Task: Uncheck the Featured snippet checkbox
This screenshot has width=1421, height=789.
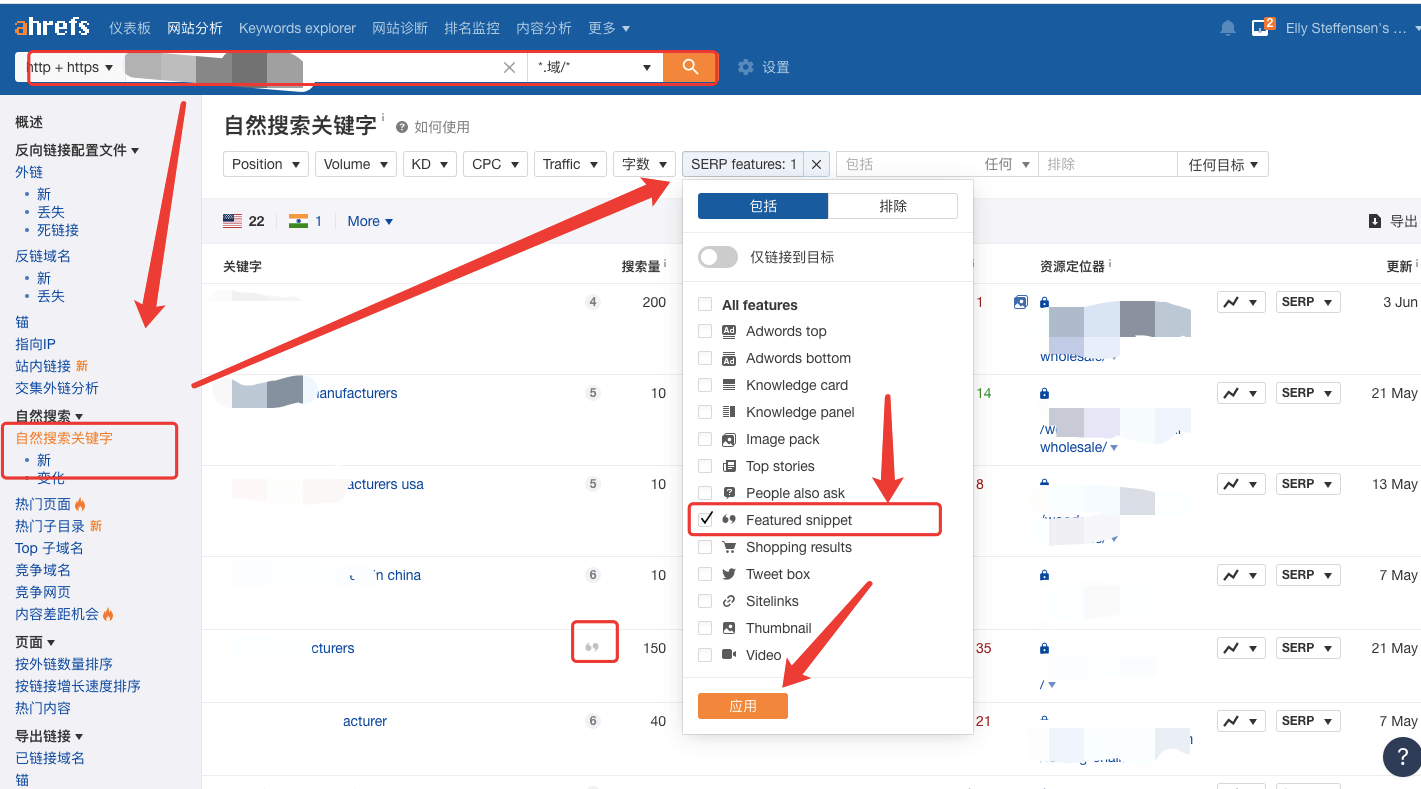Action: [x=705, y=519]
